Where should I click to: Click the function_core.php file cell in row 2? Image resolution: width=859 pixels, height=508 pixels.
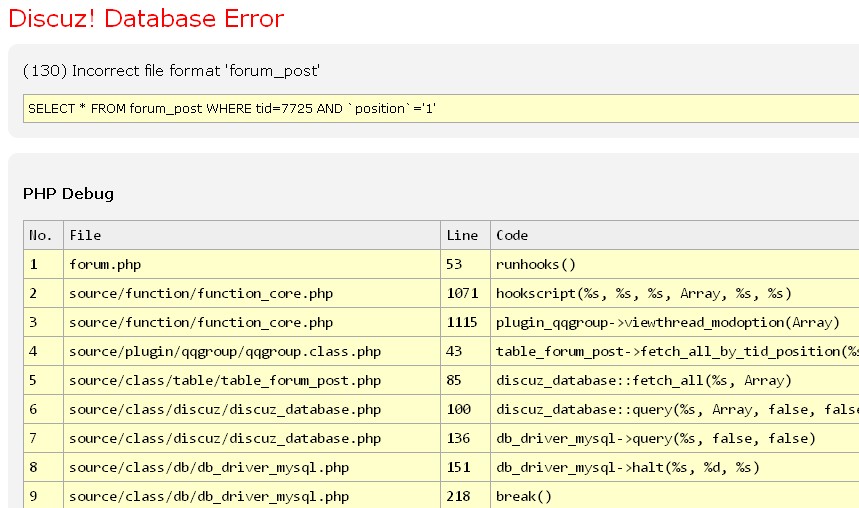pos(252,293)
